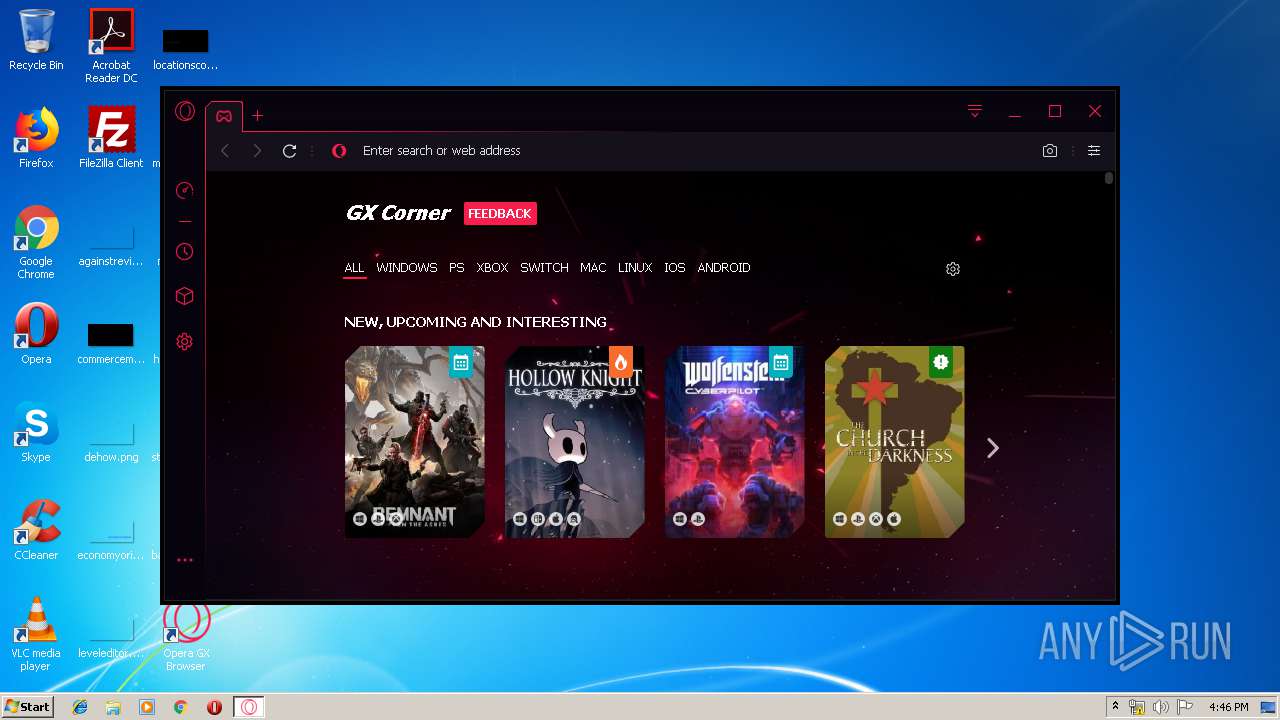Screen dimensions: 1280x720
Task: Select the Firefox desktop shortcut
Action: (x=36, y=138)
